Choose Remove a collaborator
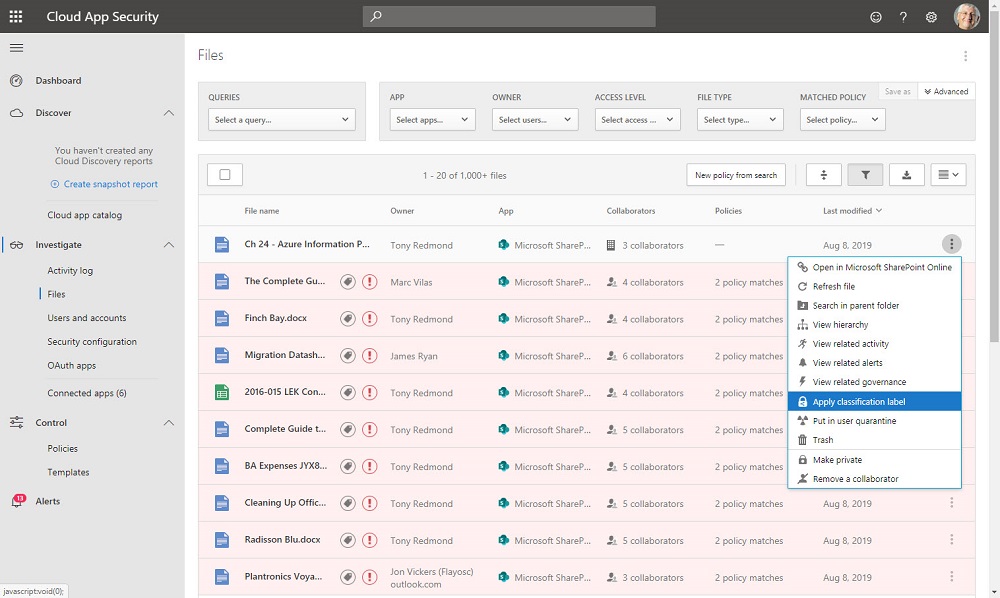This screenshot has height=598, width=1000. click(x=874, y=479)
